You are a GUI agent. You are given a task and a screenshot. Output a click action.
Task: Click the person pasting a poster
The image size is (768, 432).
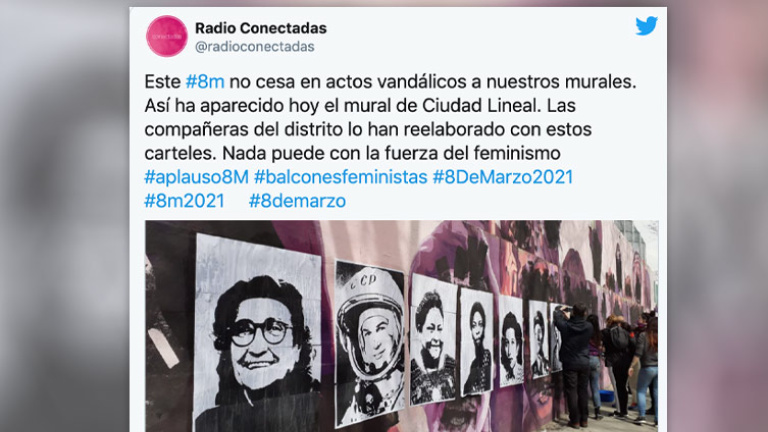tap(574, 364)
